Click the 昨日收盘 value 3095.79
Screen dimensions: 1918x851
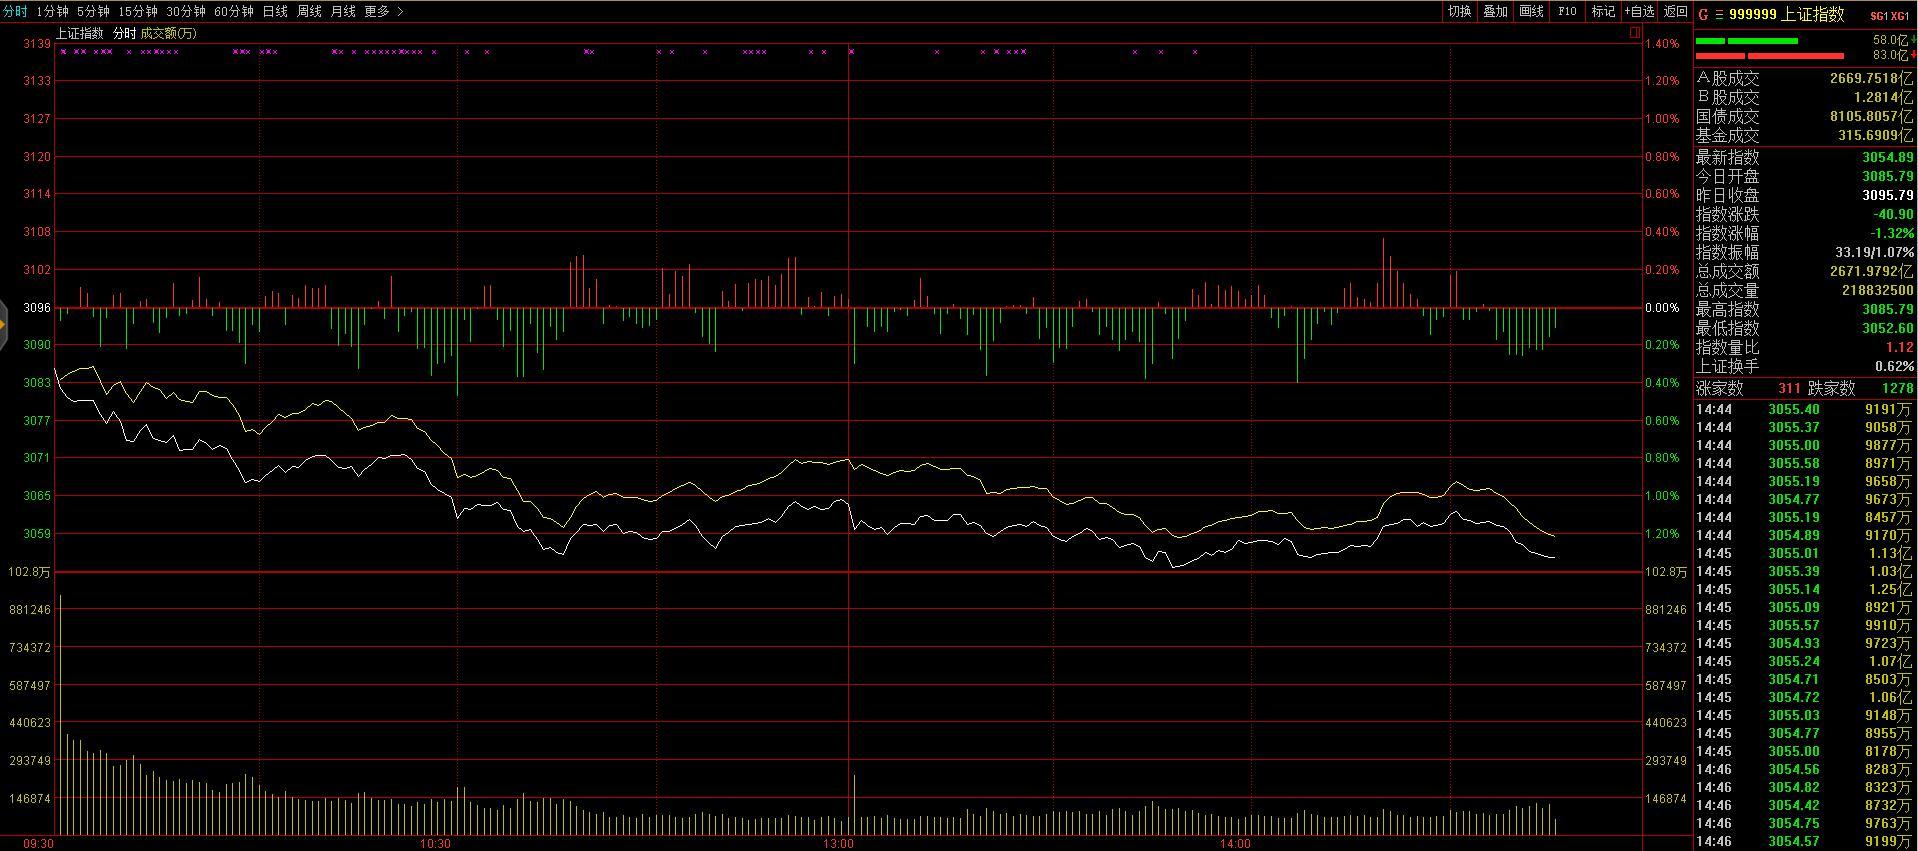(x=1887, y=195)
